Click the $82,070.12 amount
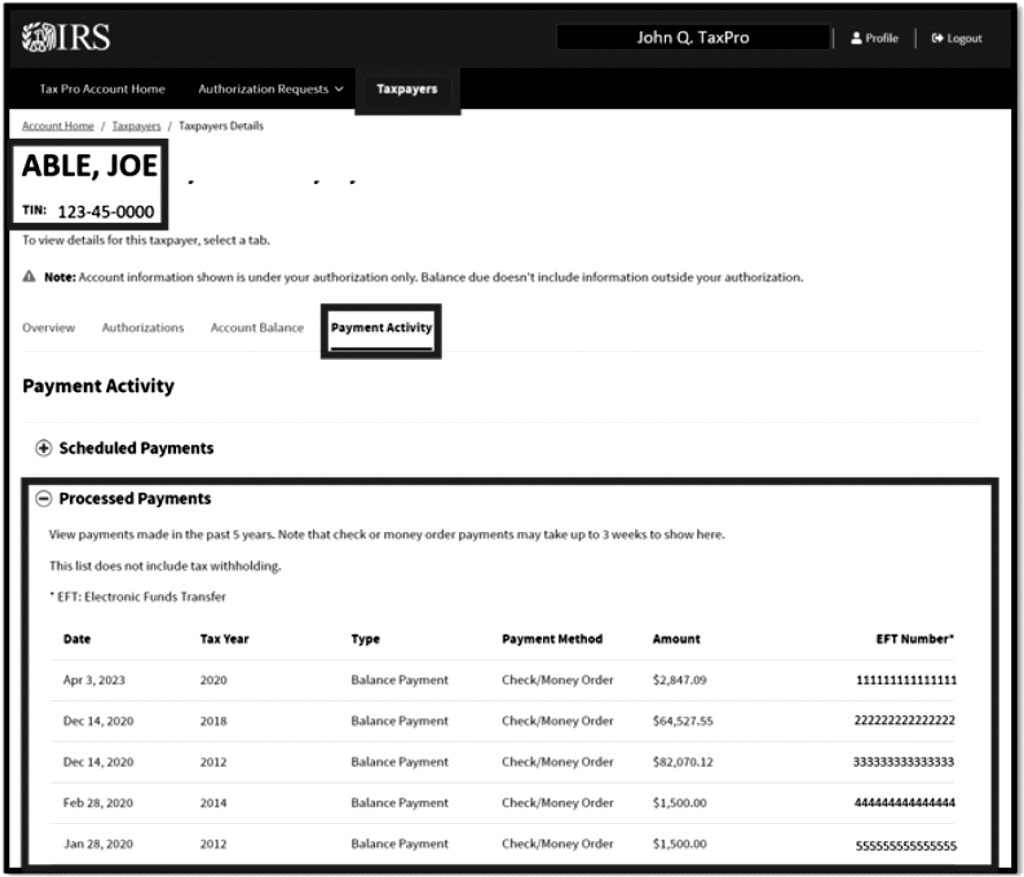This screenshot has width=1024, height=877. (683, 762)
